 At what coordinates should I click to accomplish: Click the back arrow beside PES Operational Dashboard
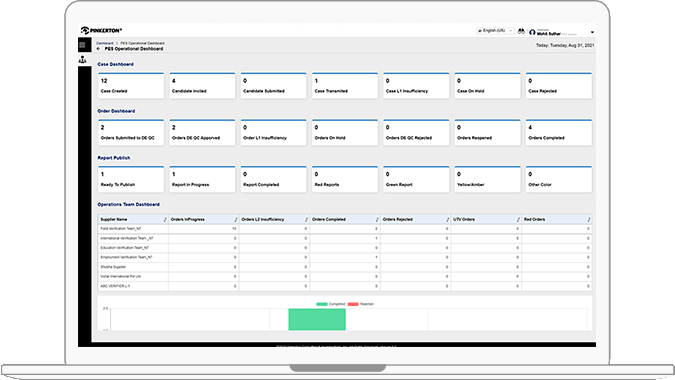(x=99, y=49)
